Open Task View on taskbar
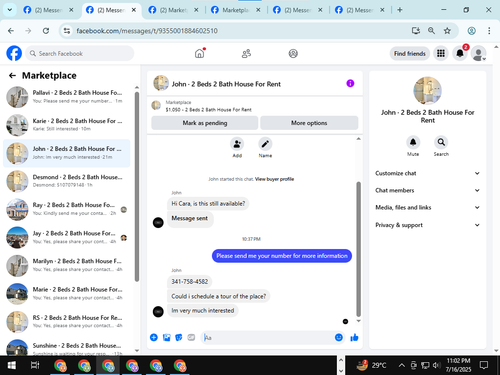 (x=35, y=365)
